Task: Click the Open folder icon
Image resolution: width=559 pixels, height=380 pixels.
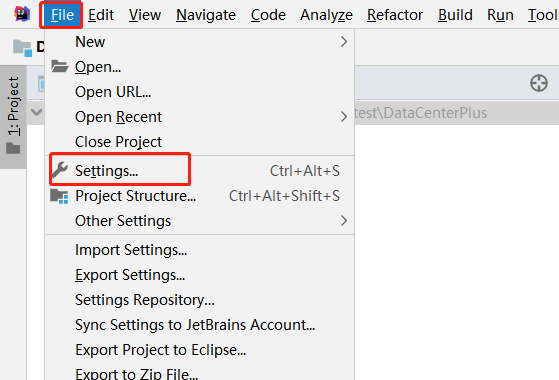Action: pos(60,66)
